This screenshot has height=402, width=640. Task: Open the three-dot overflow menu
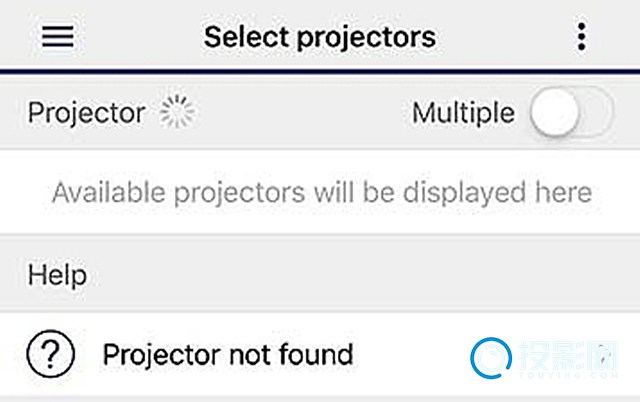[582, 37]
